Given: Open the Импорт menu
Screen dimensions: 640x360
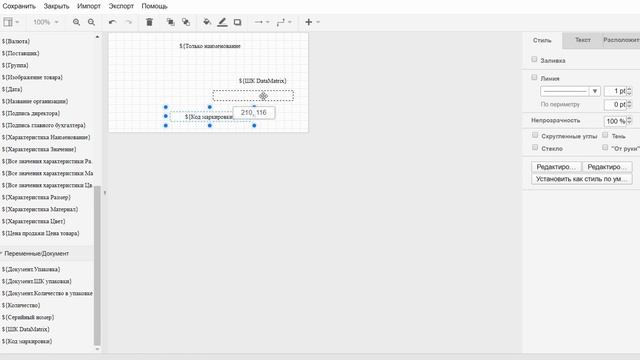Looking at the screenshot, I should 89,6.
